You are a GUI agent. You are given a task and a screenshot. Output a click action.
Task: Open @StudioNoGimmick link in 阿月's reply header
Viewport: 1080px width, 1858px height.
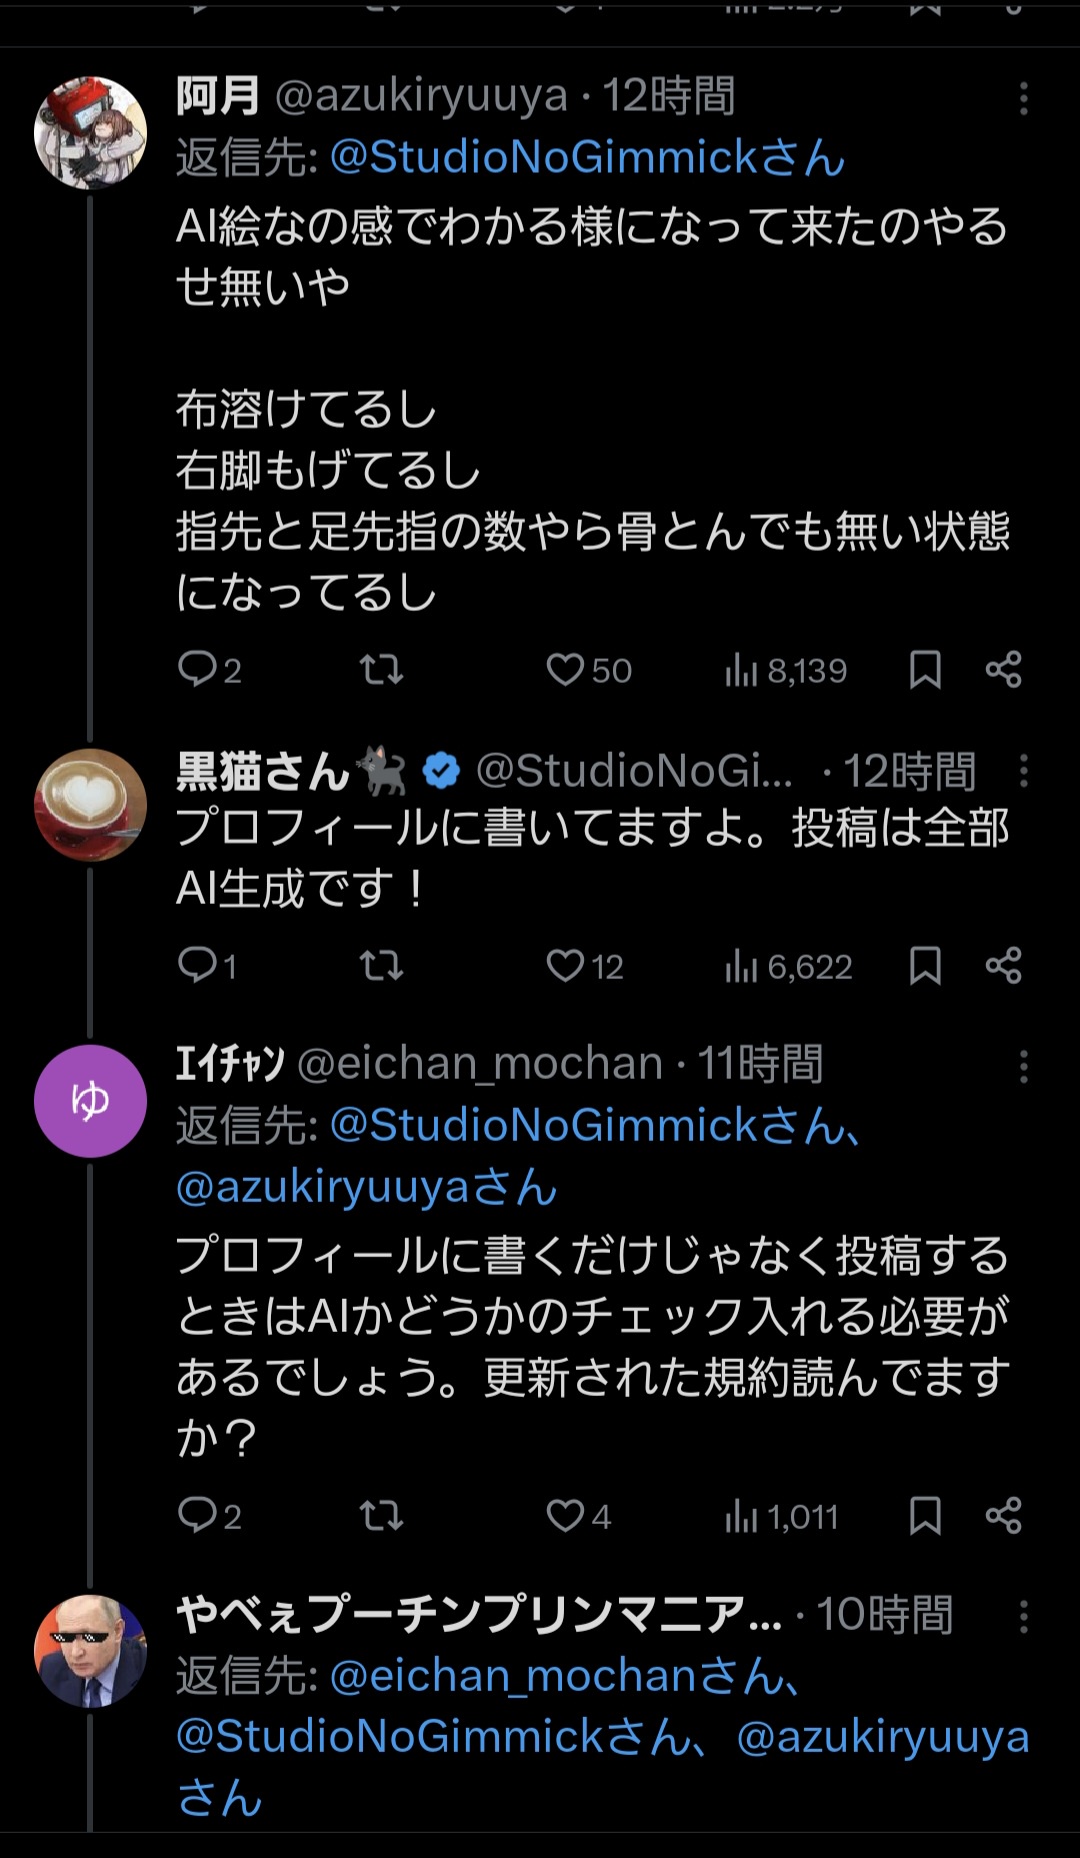[587, 158]
